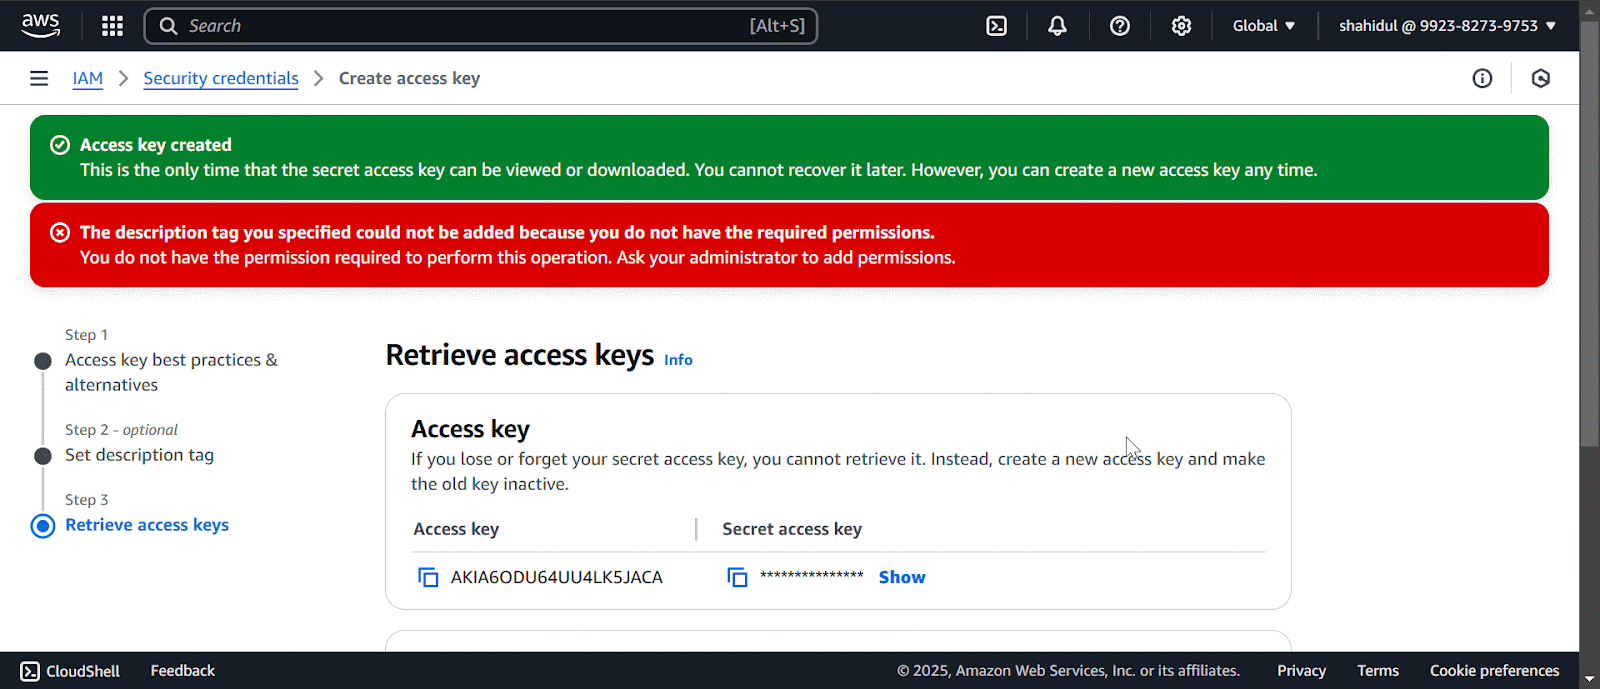
Task: Show the hidden secret access key
Action: click(x=901, y=577)
